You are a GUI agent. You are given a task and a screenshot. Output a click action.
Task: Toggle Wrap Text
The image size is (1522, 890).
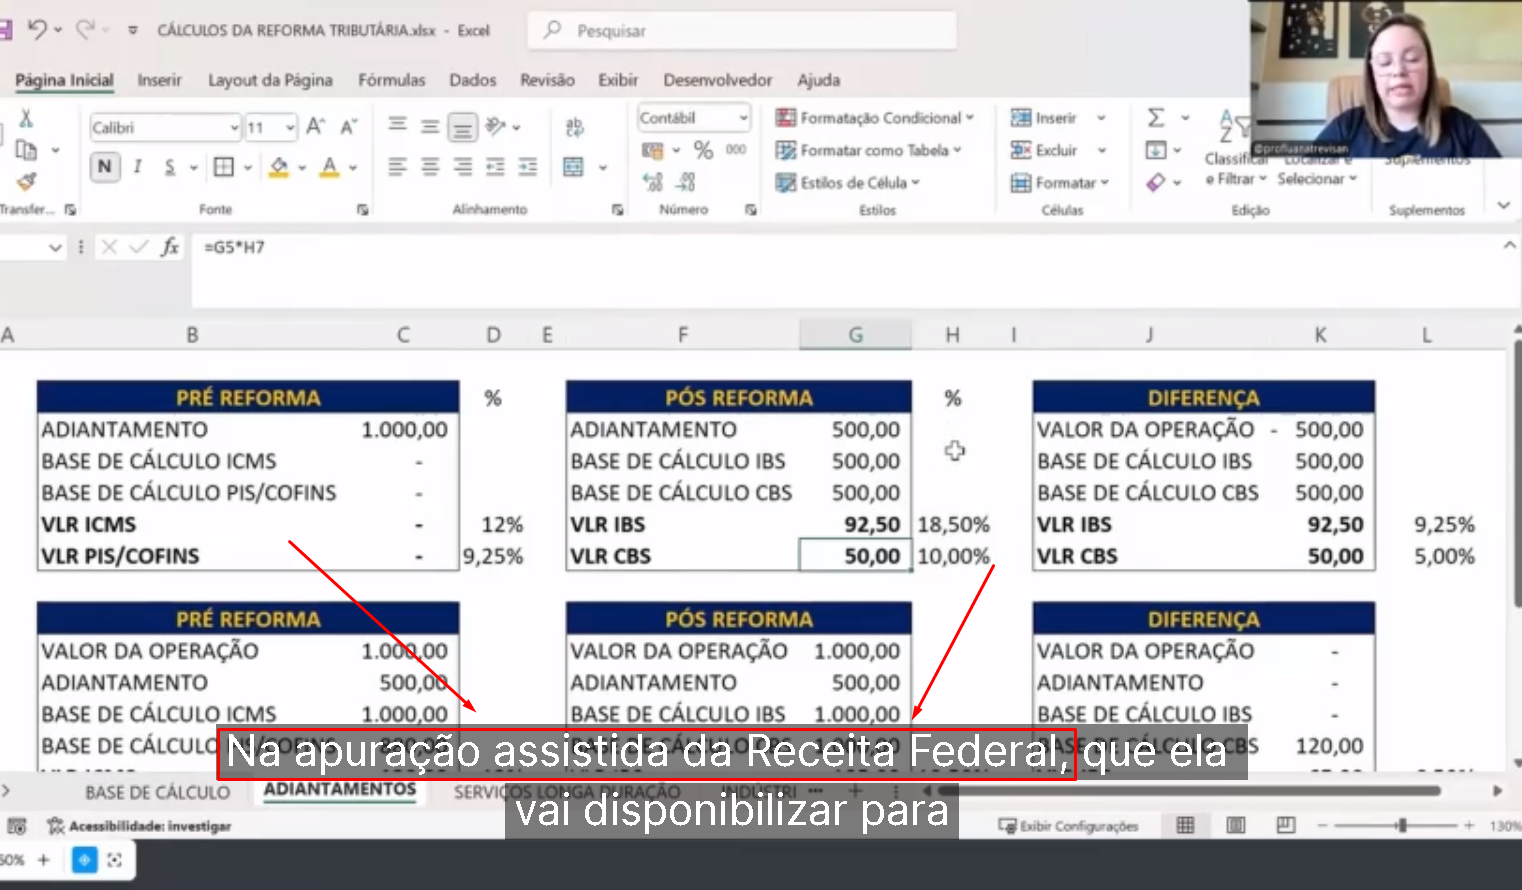[x=574, y=127]
